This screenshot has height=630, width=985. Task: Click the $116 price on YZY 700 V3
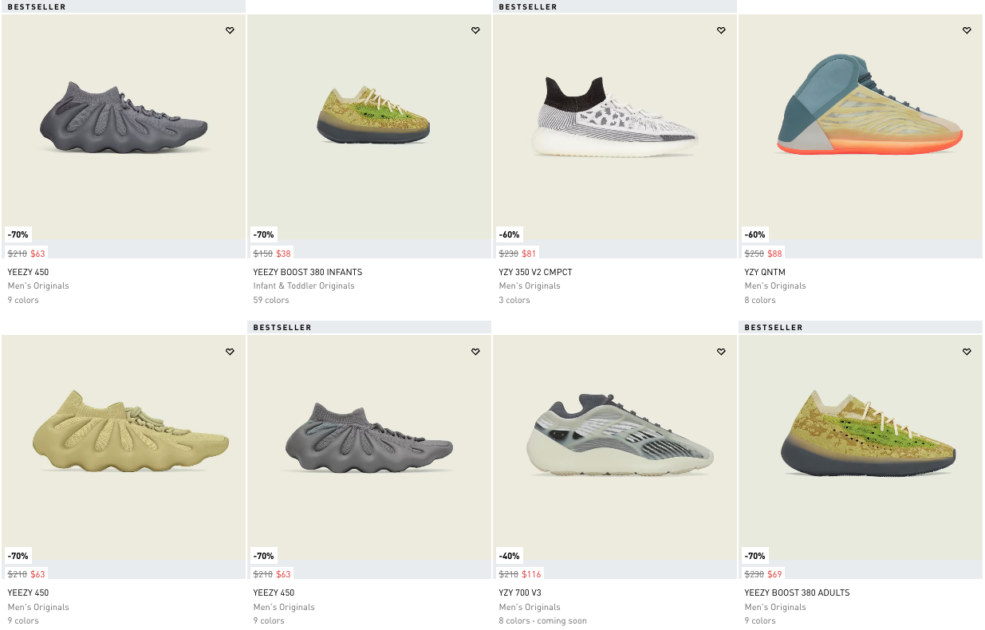[x=531, y=574]
